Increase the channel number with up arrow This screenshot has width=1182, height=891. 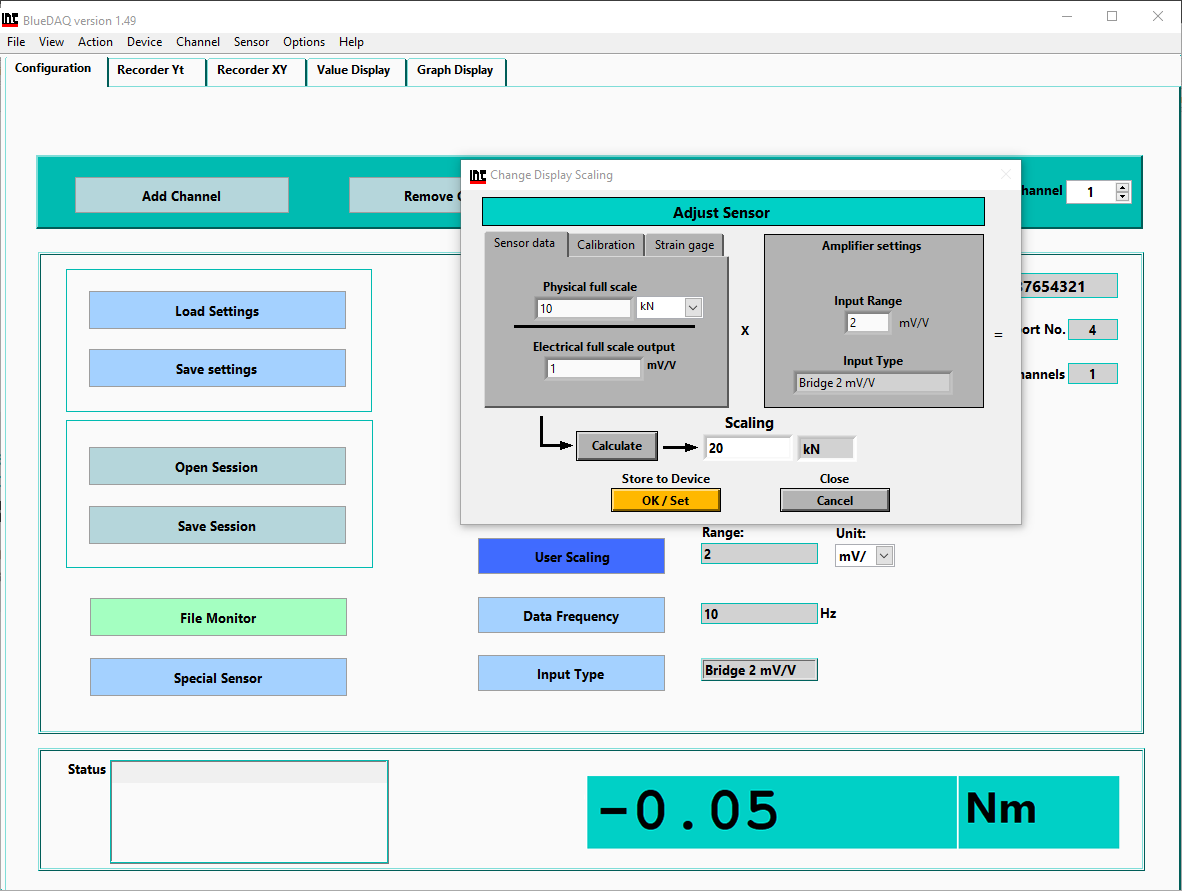[x=1122, y=187]
